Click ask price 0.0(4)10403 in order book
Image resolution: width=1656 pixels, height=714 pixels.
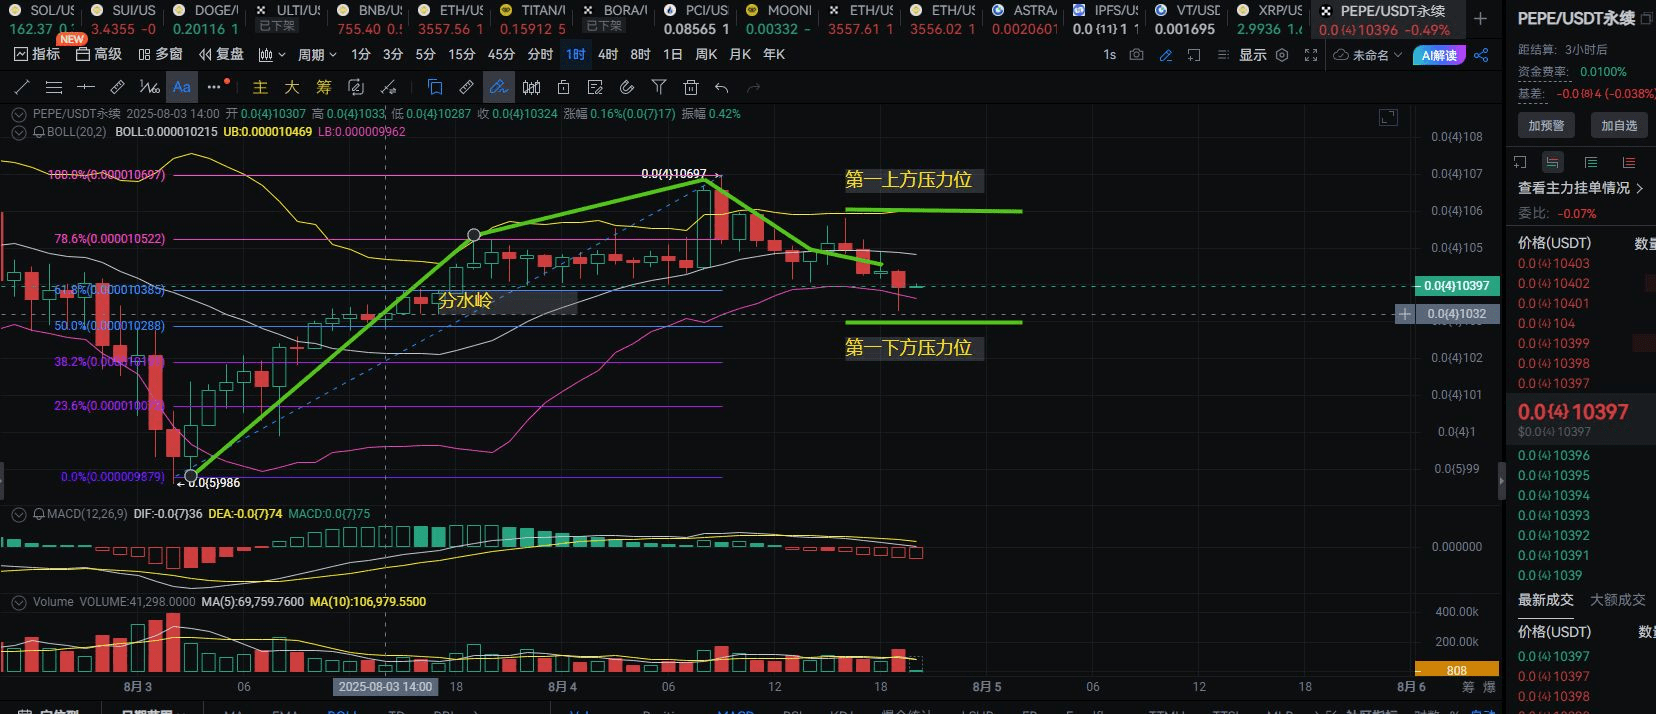(x=1553, y=264)
